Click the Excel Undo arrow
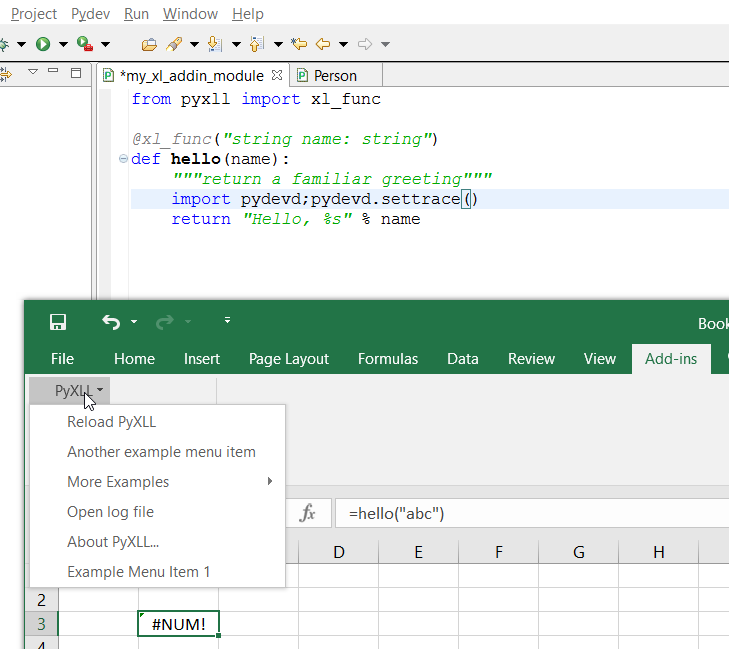The image size is (729, 649). 110,322
